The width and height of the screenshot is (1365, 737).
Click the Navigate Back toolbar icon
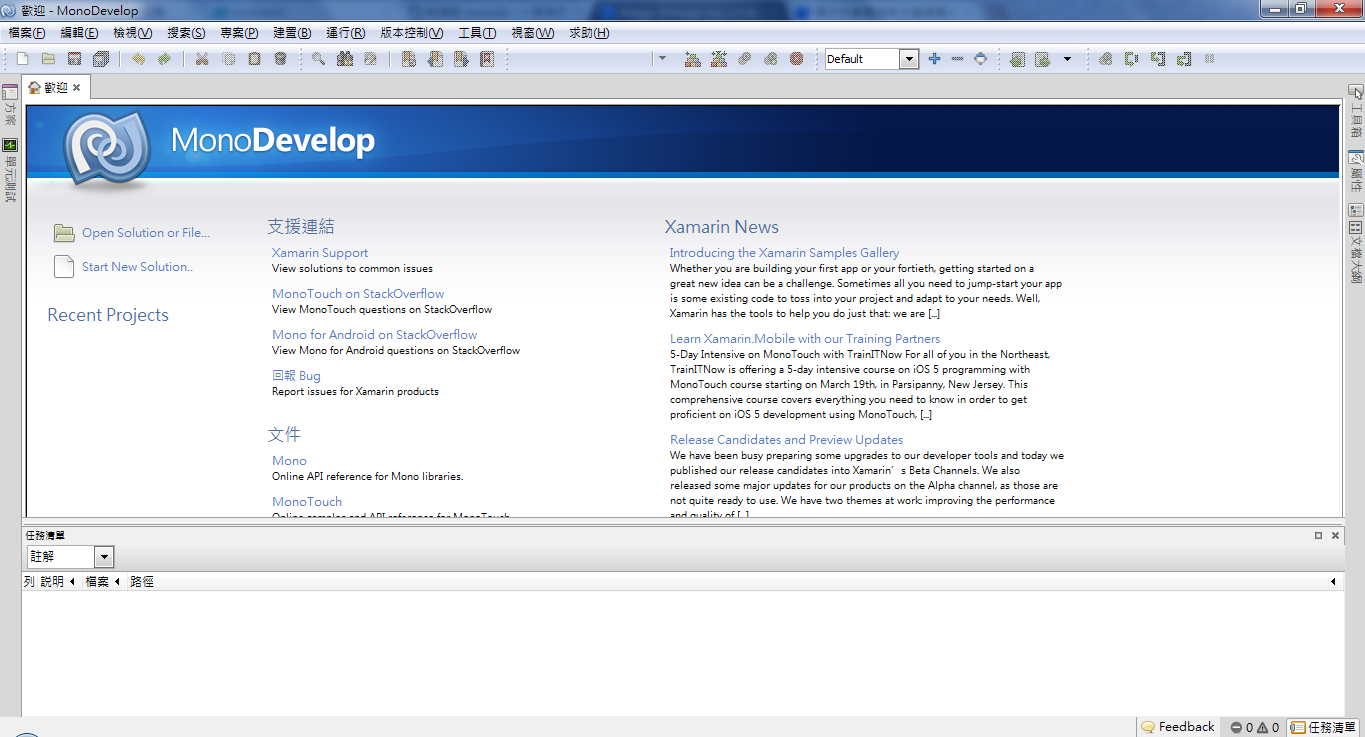1017,59
